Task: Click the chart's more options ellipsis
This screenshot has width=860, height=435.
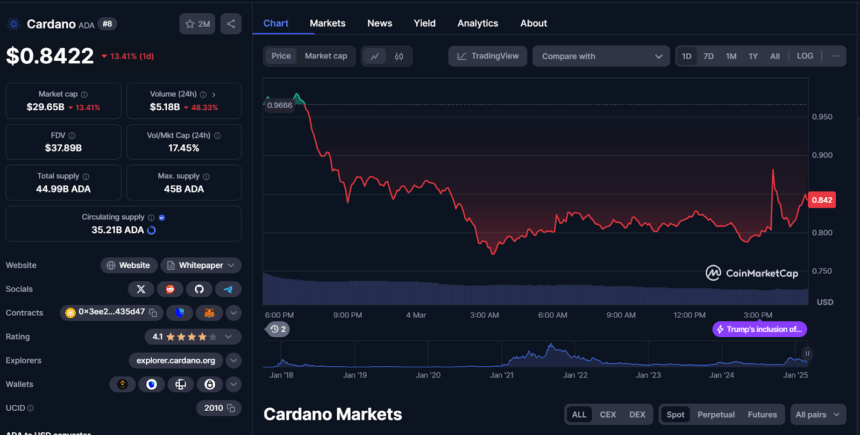Action: [835, 56]
